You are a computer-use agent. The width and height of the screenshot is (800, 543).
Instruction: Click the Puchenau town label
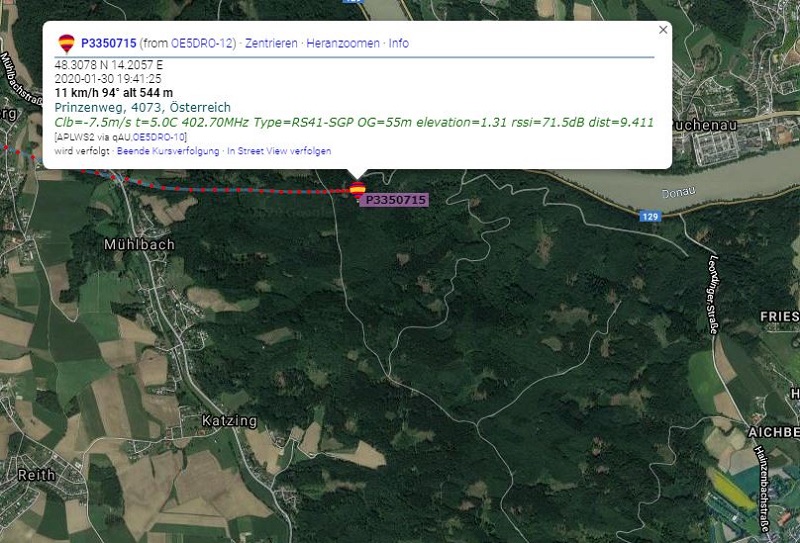click(x=704, y=125)
